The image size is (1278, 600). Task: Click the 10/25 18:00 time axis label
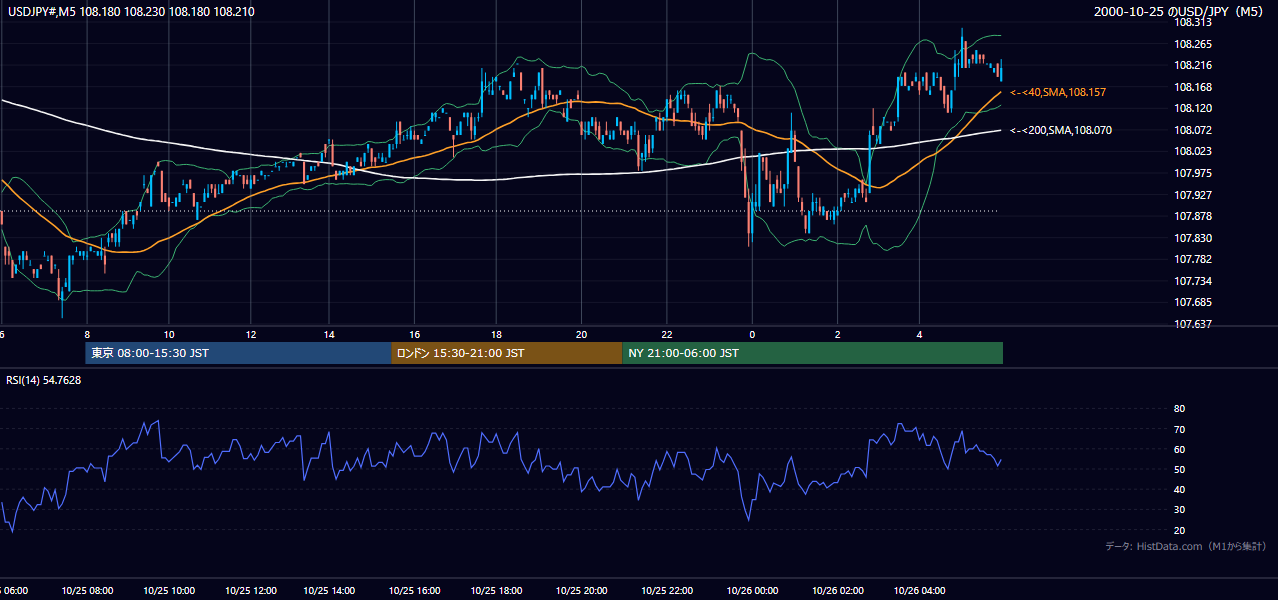(496, 591)
